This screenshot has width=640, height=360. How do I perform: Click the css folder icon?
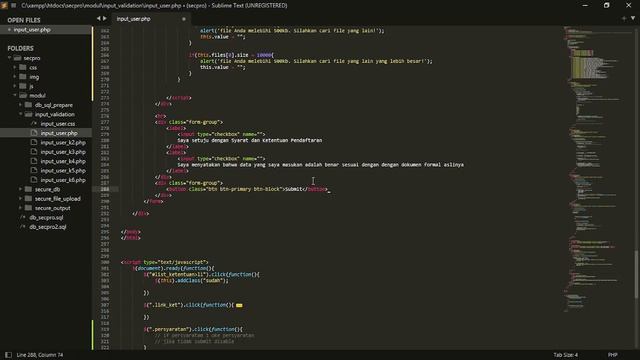click(23, 67)
